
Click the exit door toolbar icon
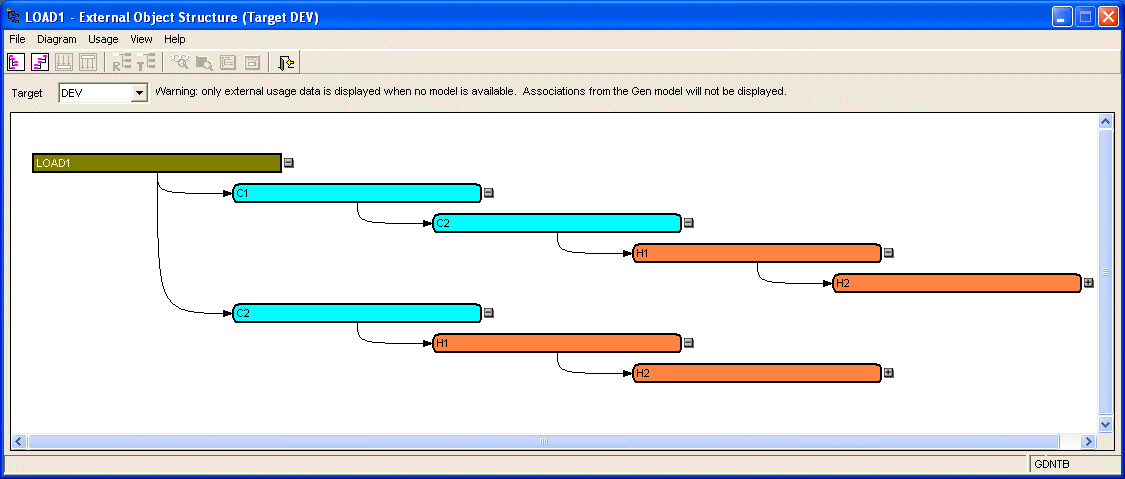[286, 62]
